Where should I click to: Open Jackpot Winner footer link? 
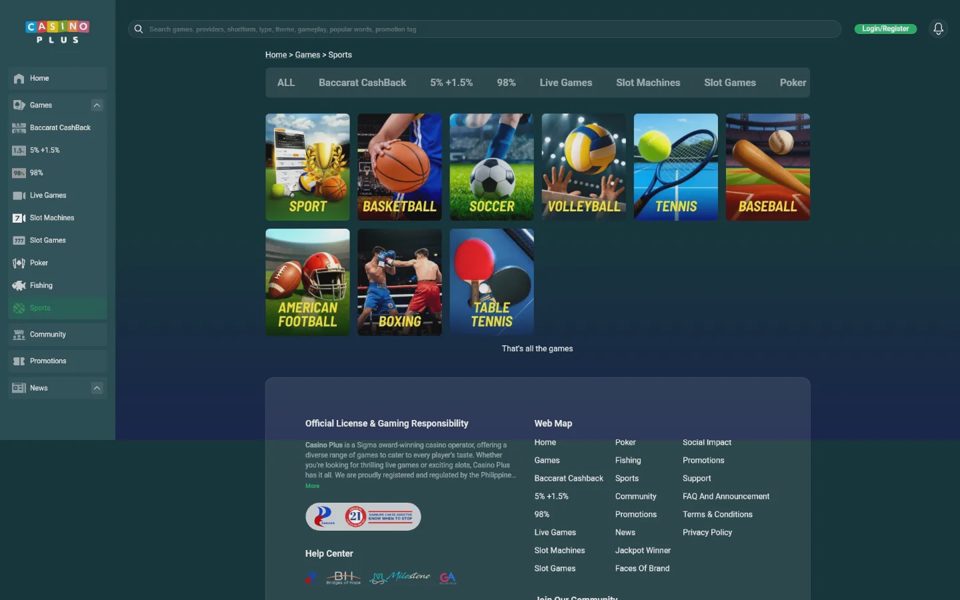coord(643,550)
